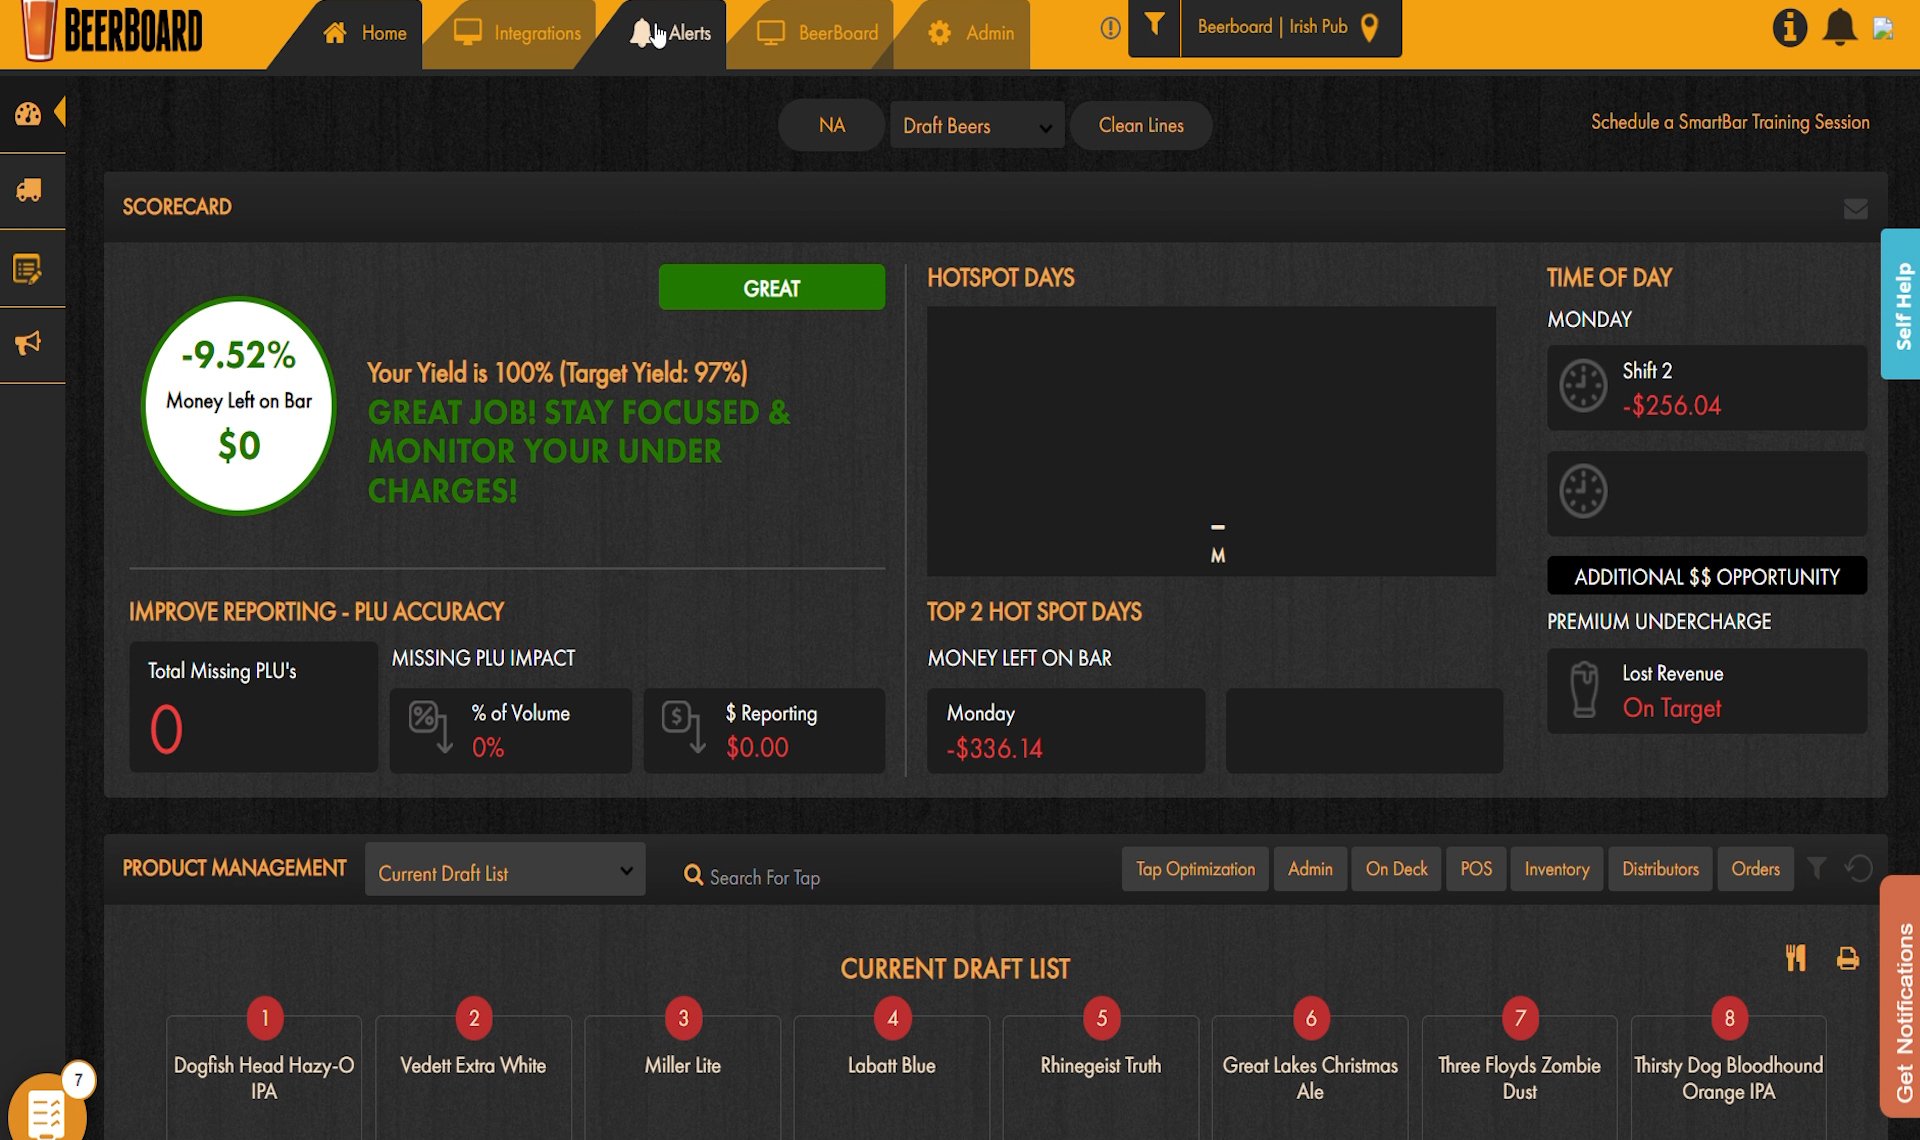The width and height of the screenshot is (1920, 1140).
Task: Click the fork and knife menu icon
Action: [1796, 959]
